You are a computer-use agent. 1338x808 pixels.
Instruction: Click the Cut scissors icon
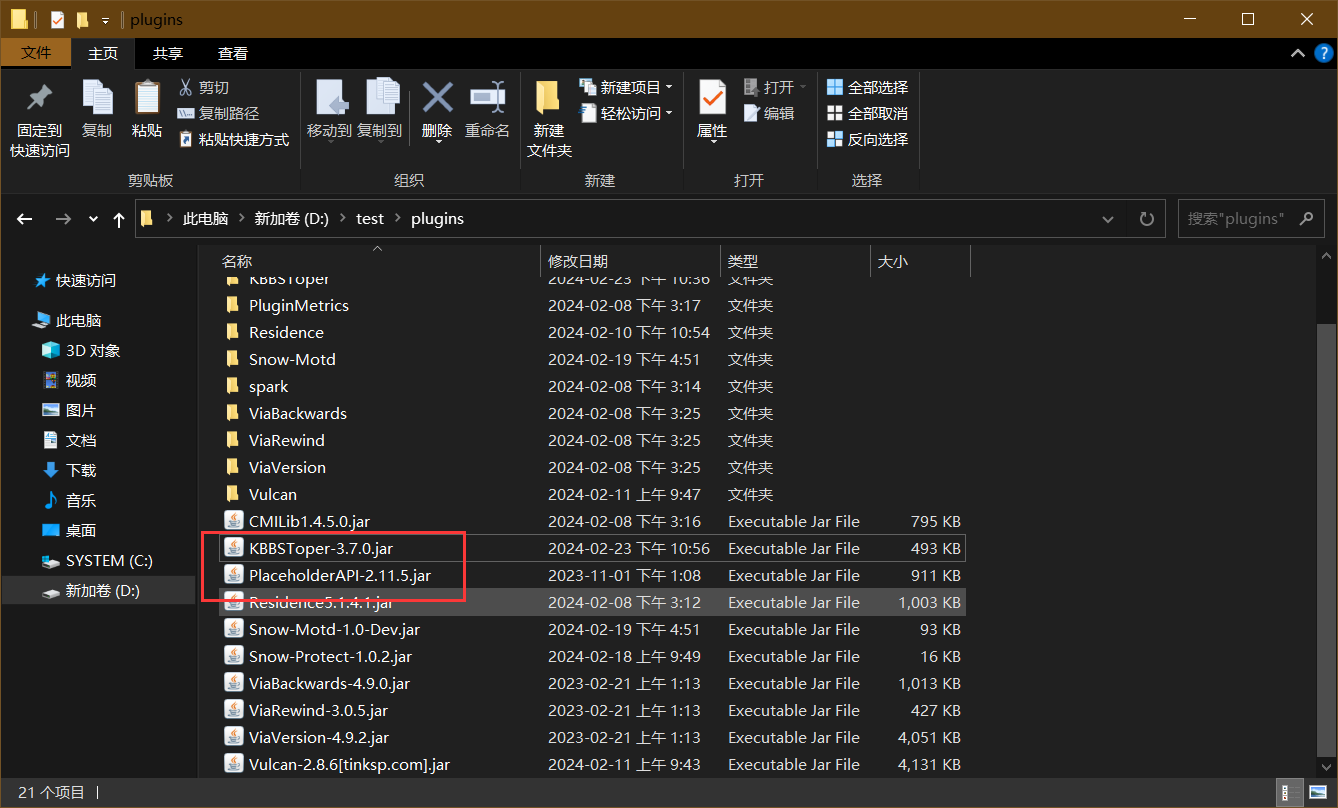185,88
